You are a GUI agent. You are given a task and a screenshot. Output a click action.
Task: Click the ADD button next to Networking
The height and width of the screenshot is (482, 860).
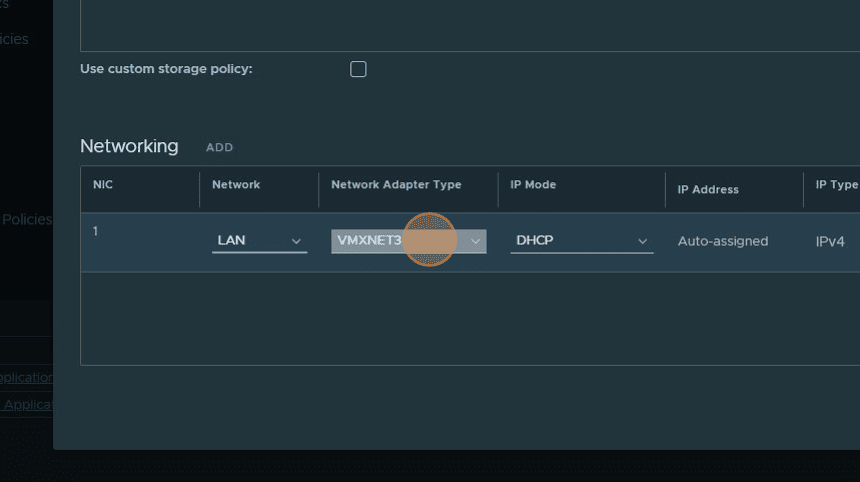[x=219, y=148]
